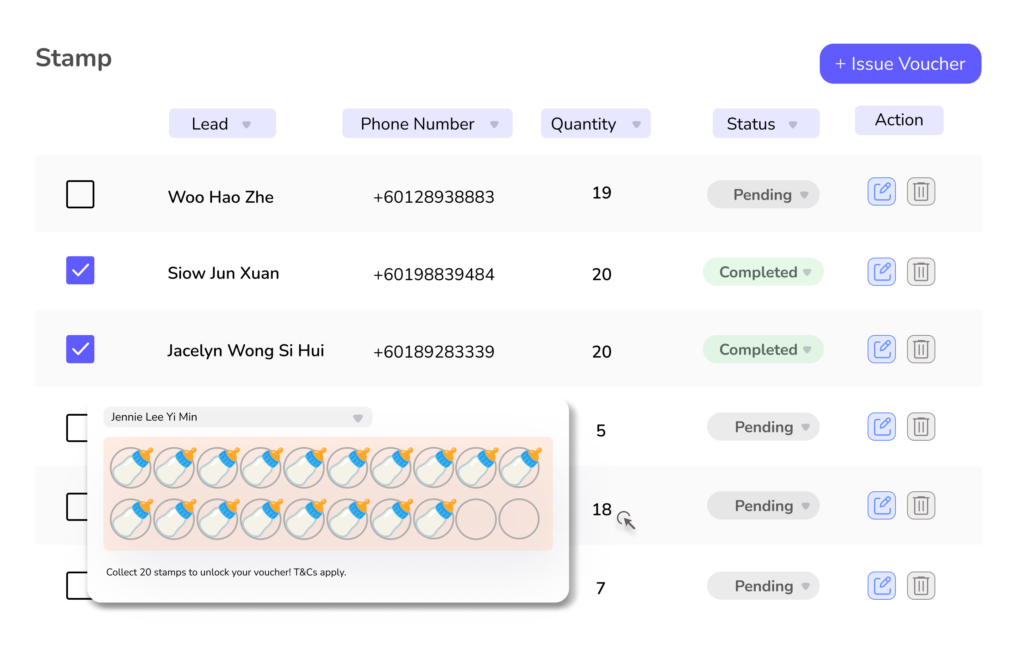Delete the Jacelyn Wong Si Hui row

click(921, 349)
